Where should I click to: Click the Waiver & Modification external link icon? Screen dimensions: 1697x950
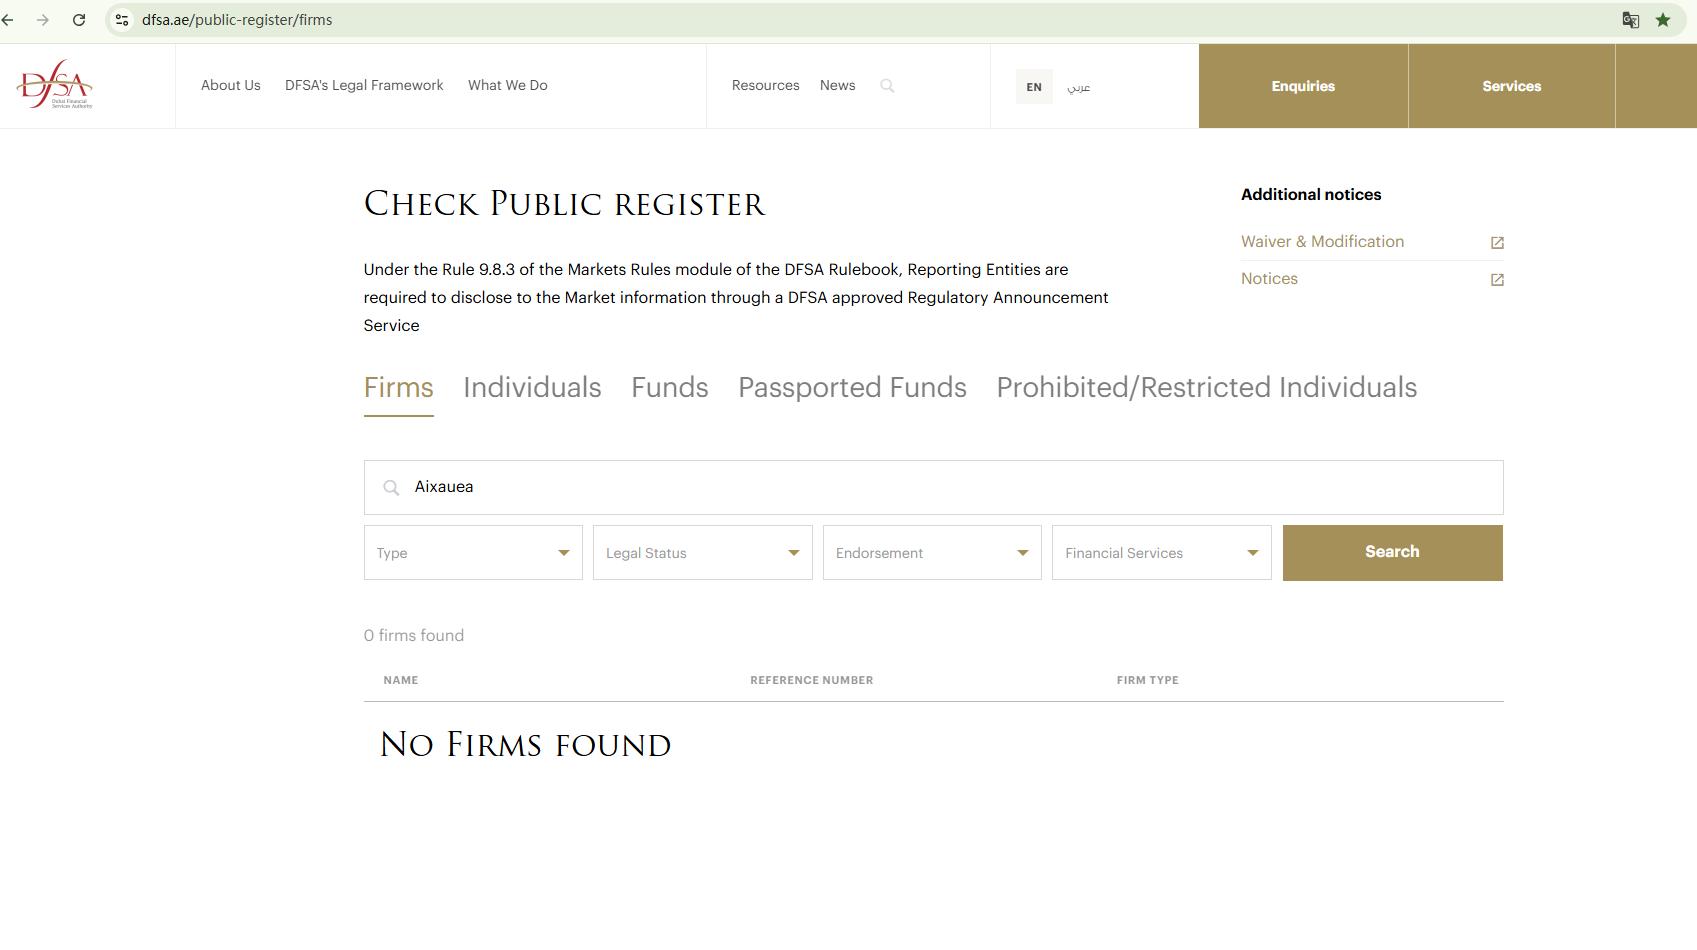pos(1497,243)
